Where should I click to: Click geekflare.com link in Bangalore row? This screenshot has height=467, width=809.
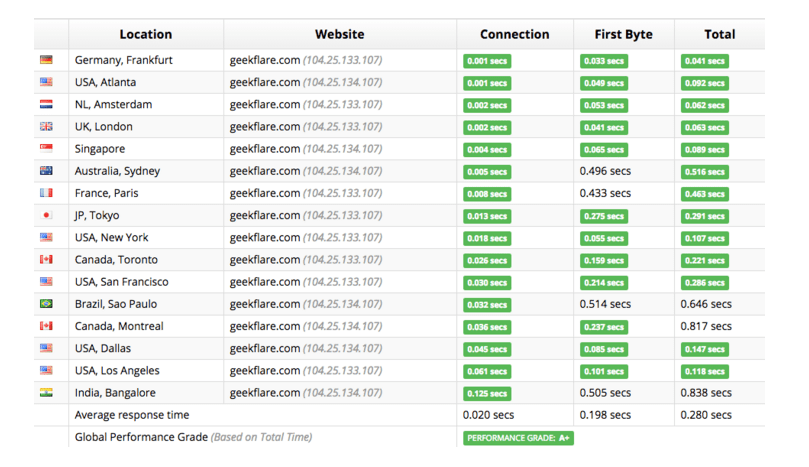pos(264,393)
